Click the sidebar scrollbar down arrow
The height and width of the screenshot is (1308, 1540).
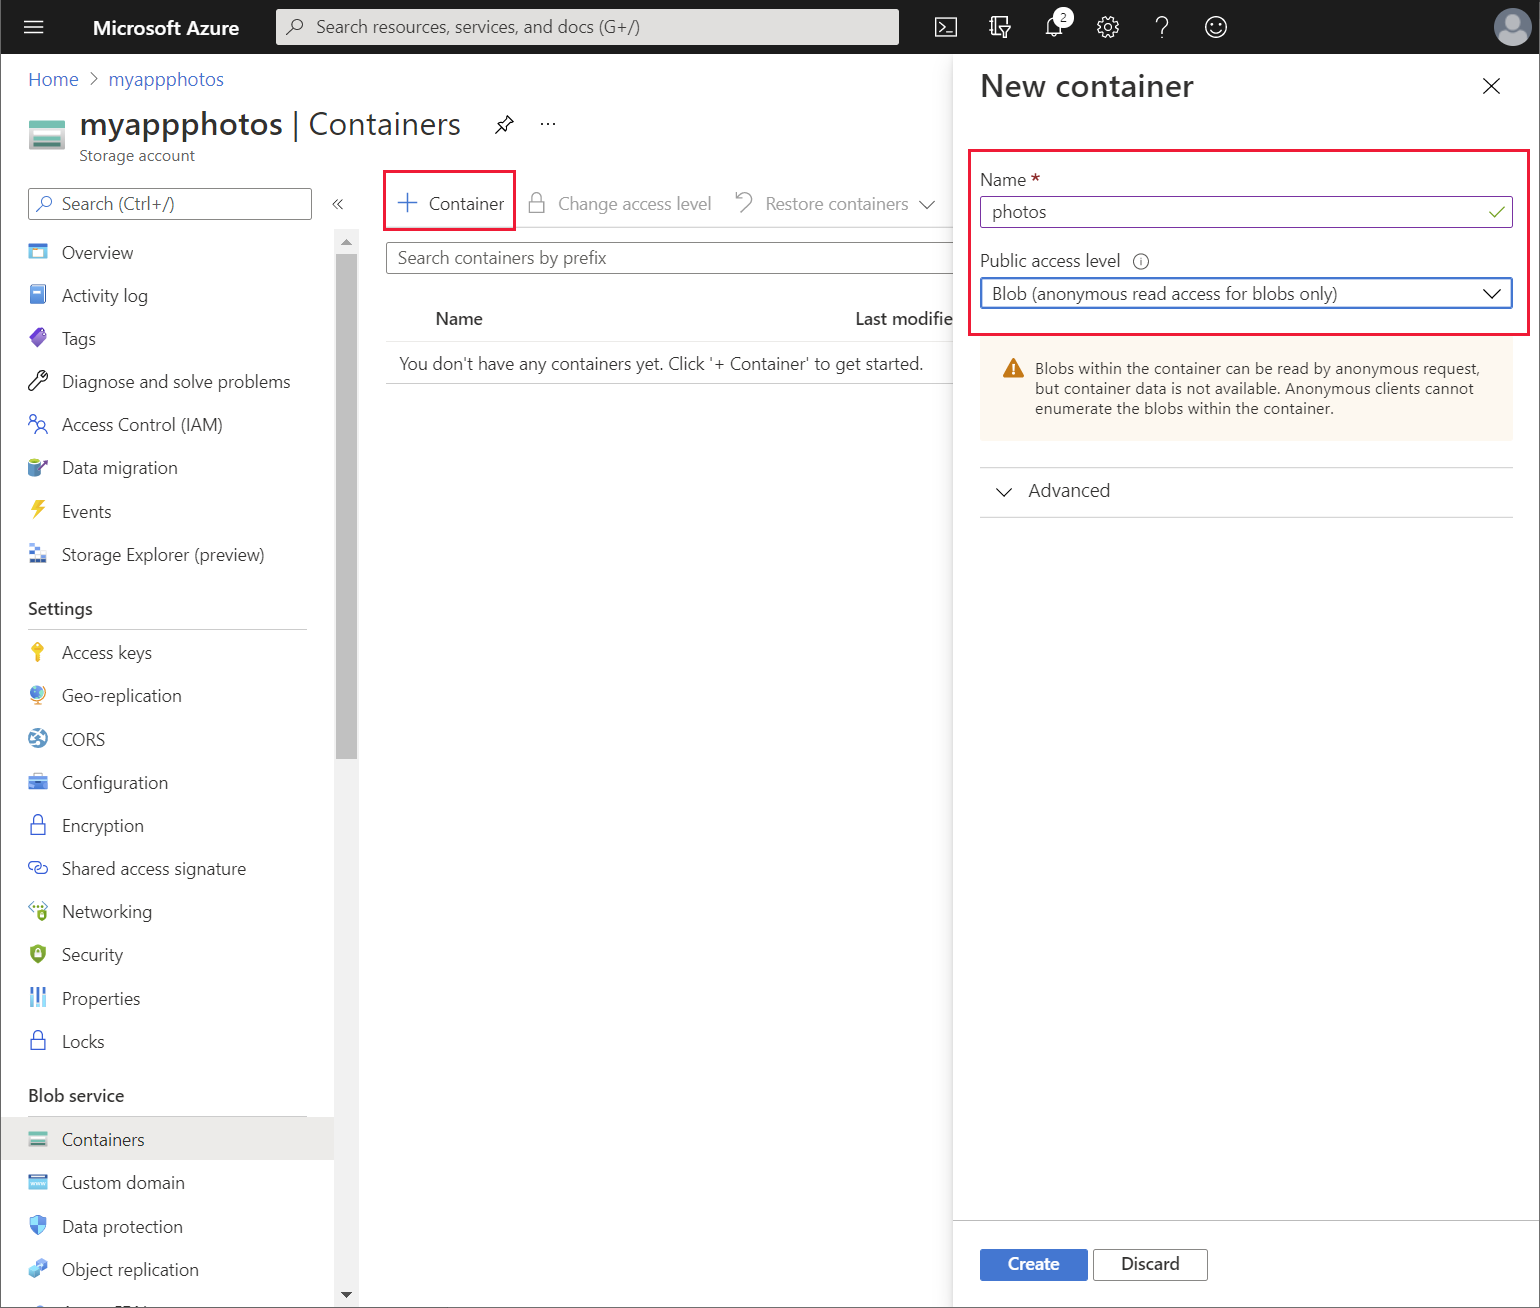tap(346, 1294)
